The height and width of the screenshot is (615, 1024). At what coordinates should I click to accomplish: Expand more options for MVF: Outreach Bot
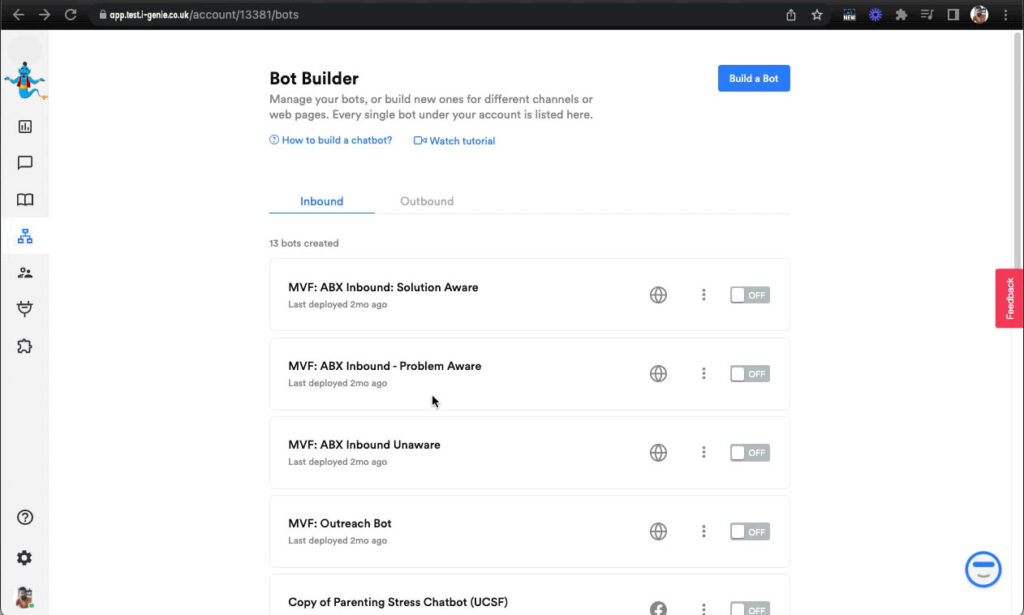click(x=704, y=532)
